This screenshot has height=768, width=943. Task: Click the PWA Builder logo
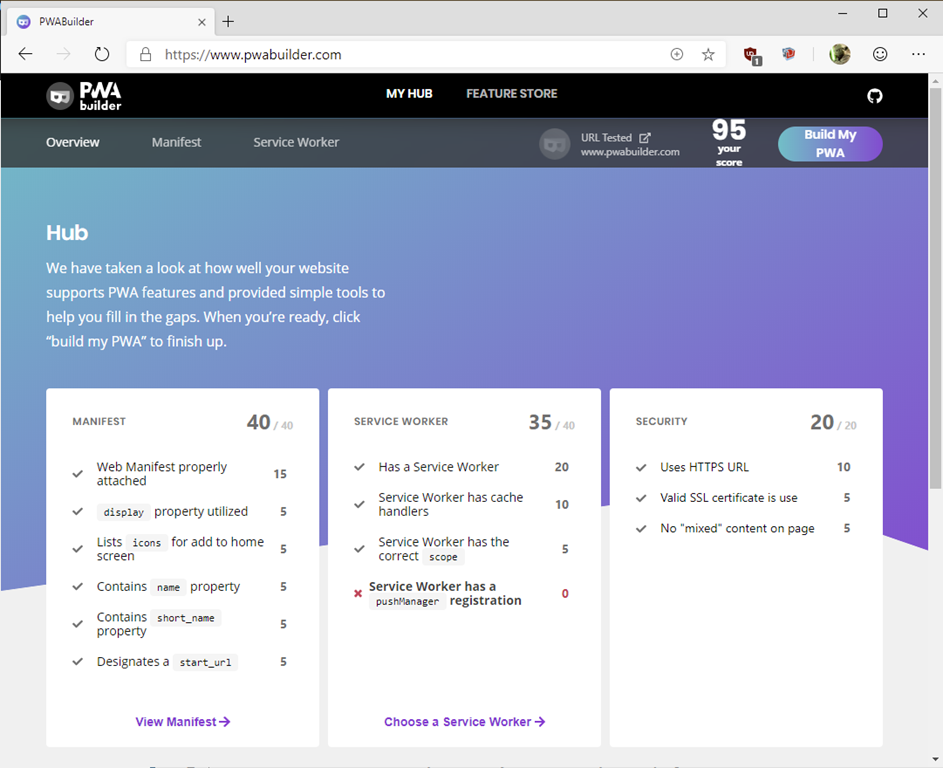84,96
